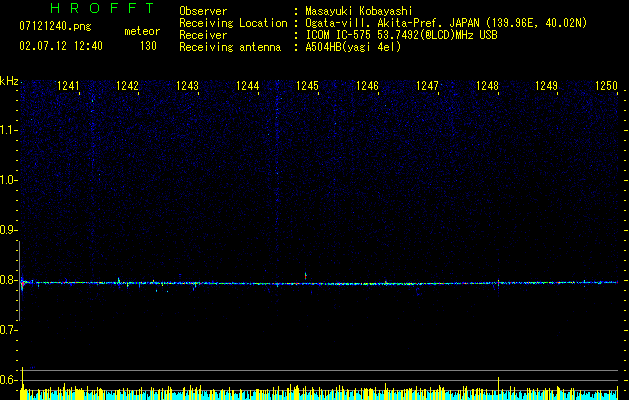Click the A504HB(yagi 4el) antenna text

353,47
